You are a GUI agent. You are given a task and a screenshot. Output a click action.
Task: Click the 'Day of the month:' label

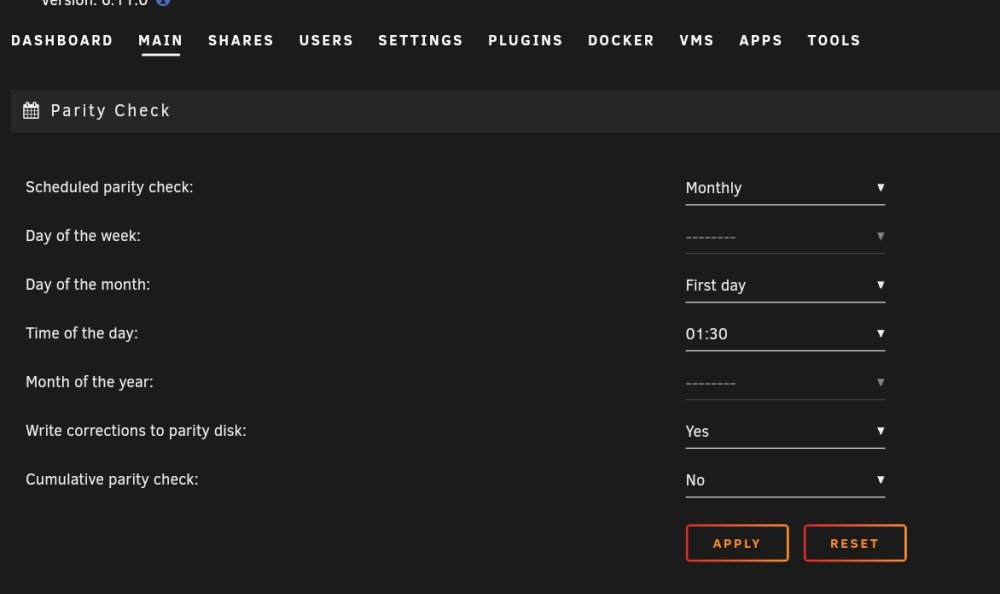[88, 285]
